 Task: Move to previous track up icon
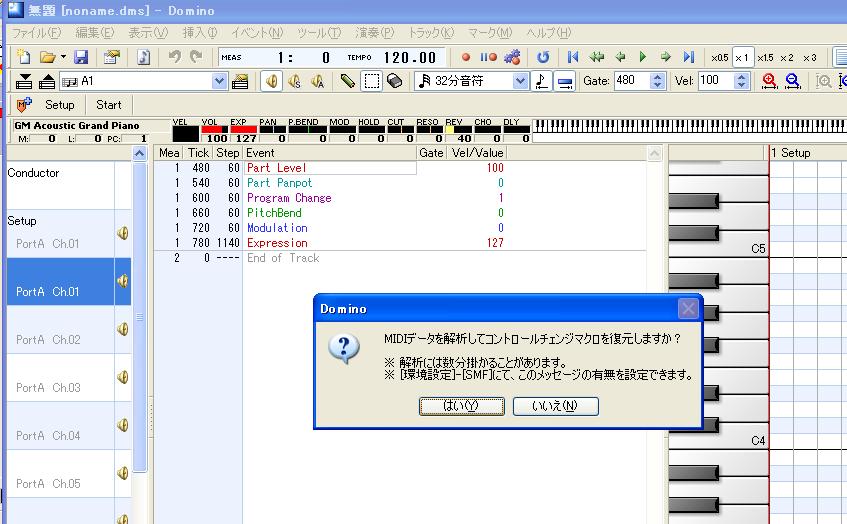[x=47, y=81]
